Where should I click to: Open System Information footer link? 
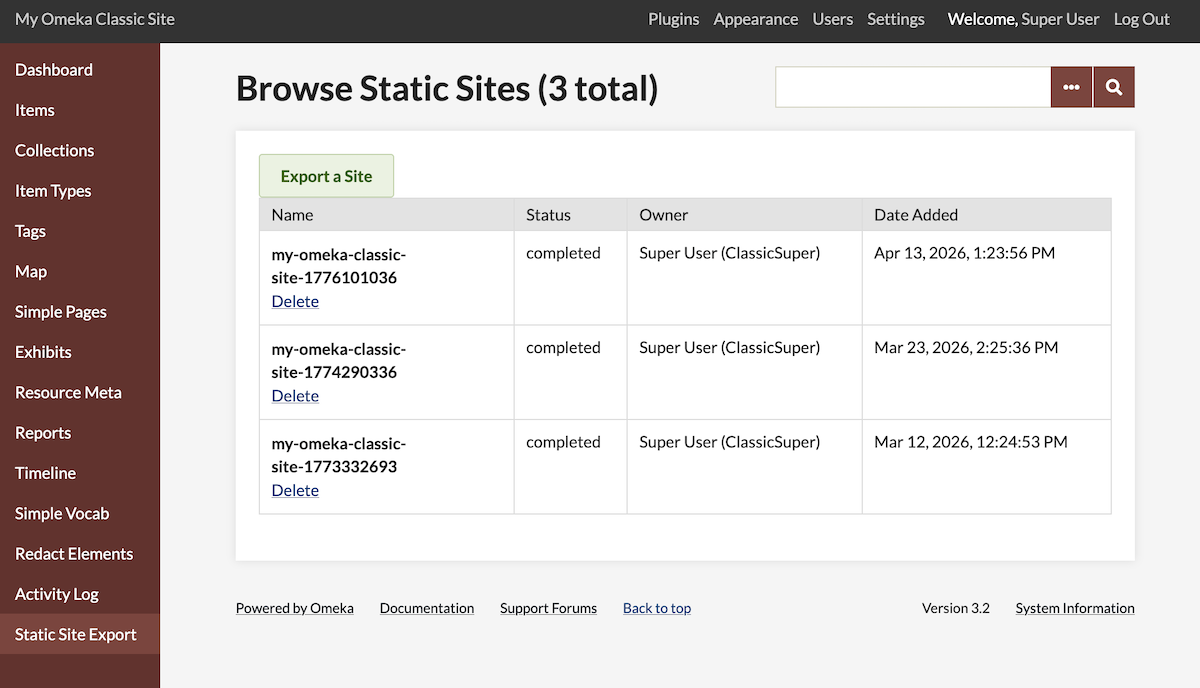[x=1075, y=608]
